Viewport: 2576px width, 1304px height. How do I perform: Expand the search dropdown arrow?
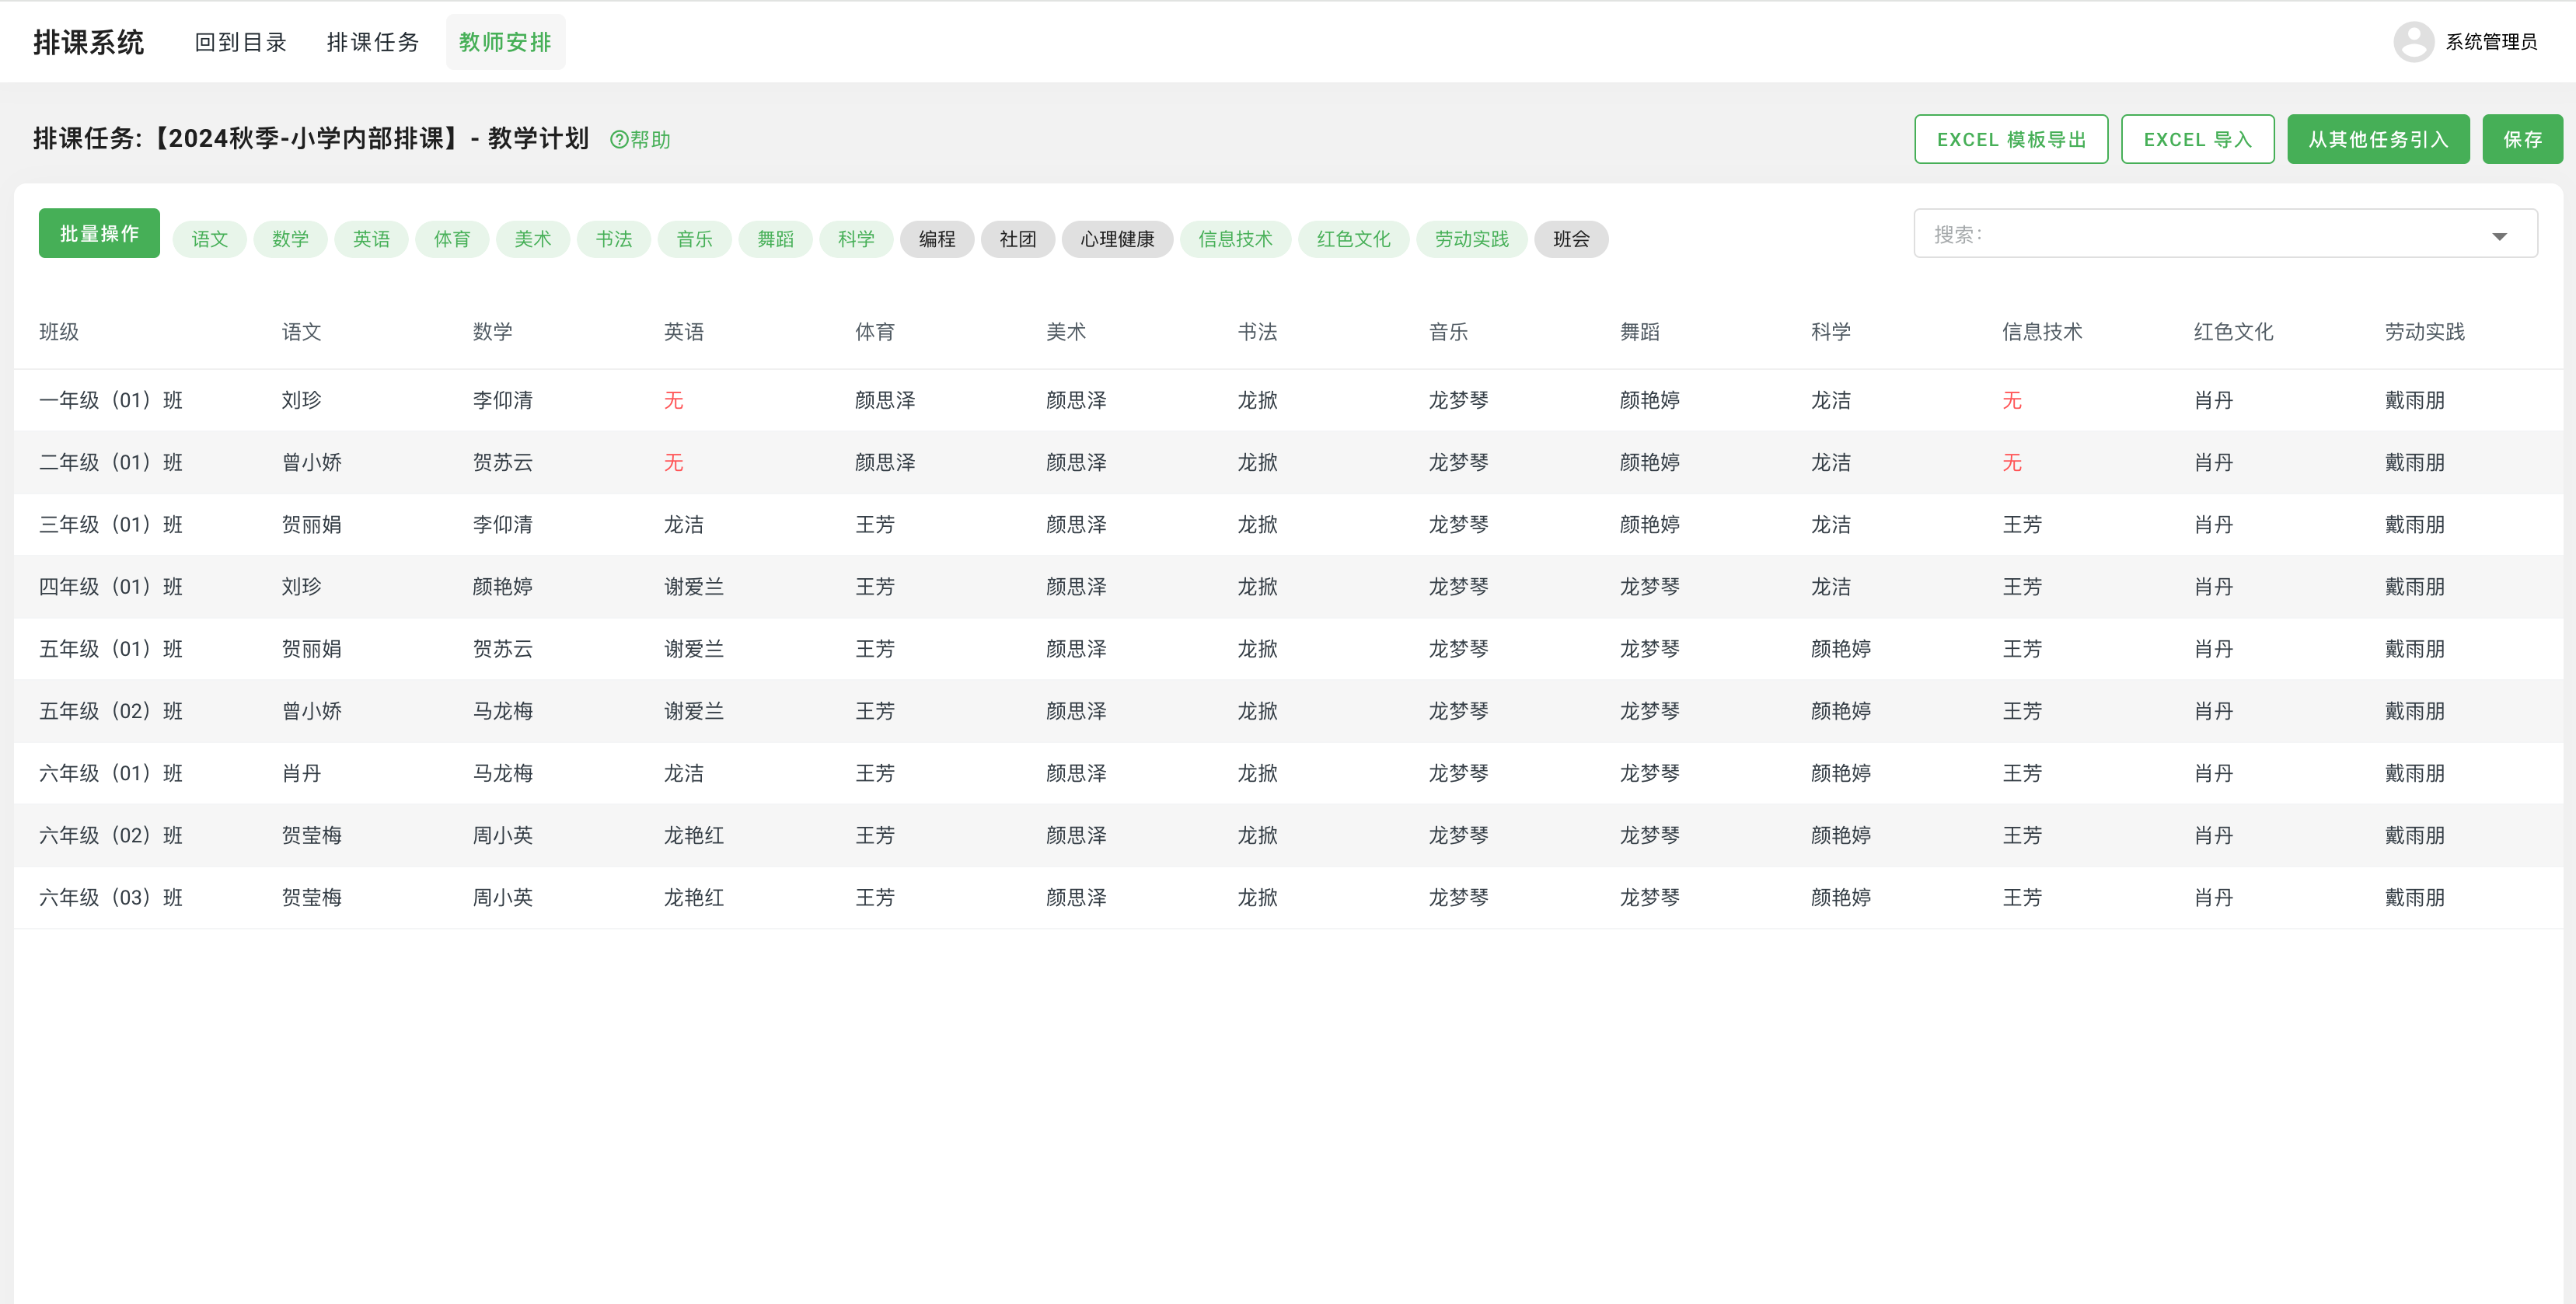click(x=2499, y=236)
